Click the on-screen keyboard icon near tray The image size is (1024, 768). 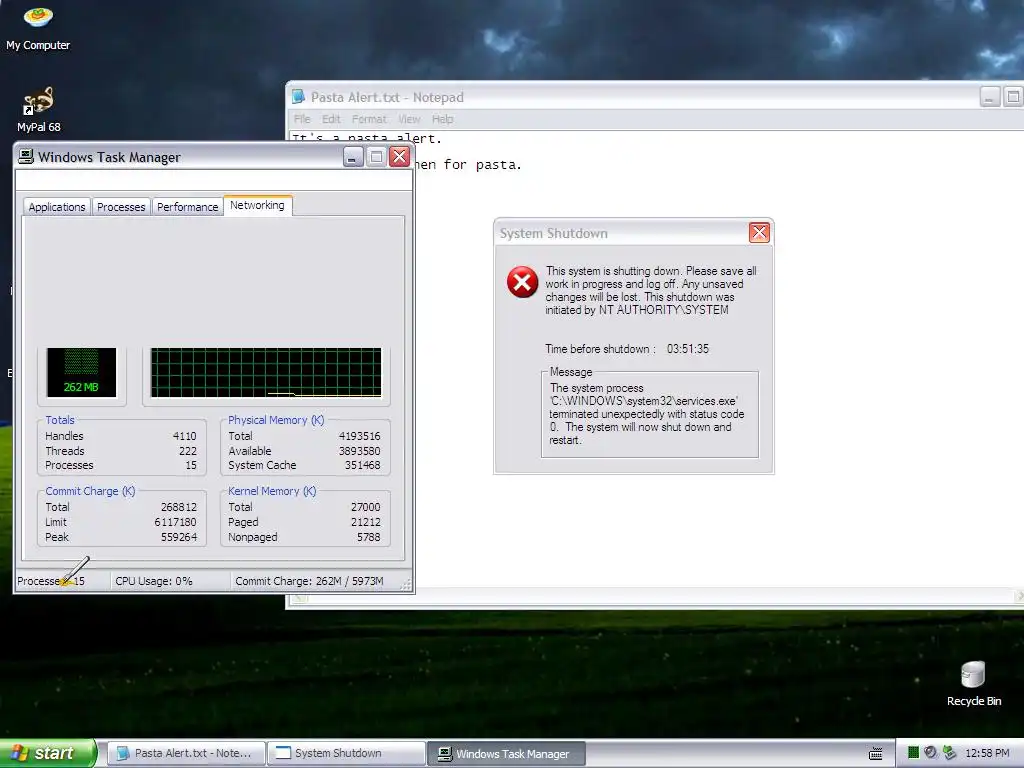point(876,754)
